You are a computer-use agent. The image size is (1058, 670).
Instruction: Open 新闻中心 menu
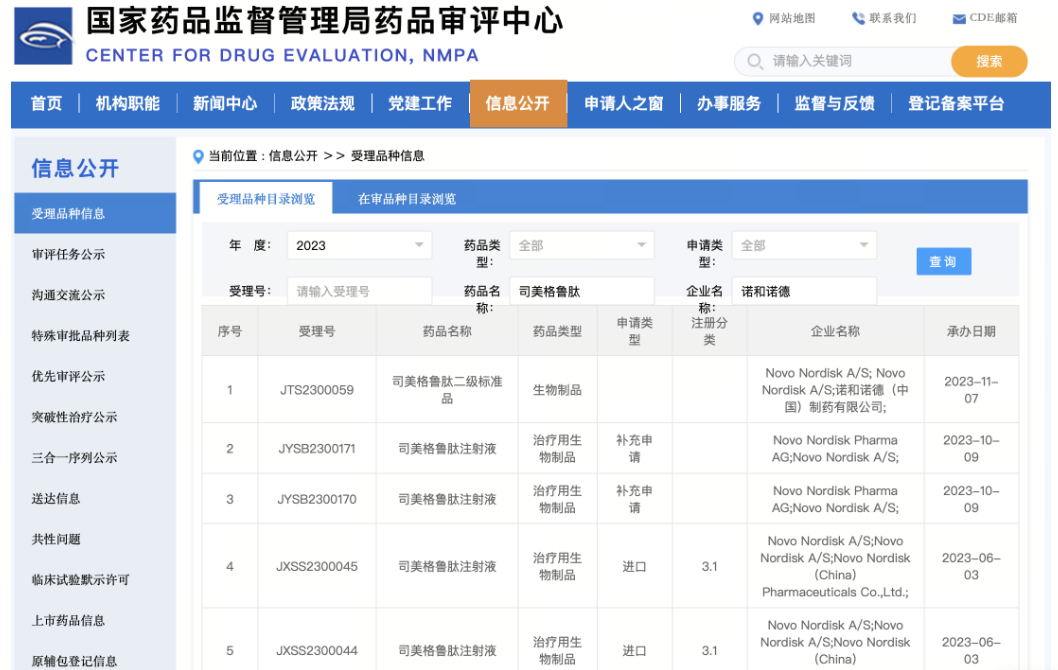pyautogui.click(x=225, y=103)
